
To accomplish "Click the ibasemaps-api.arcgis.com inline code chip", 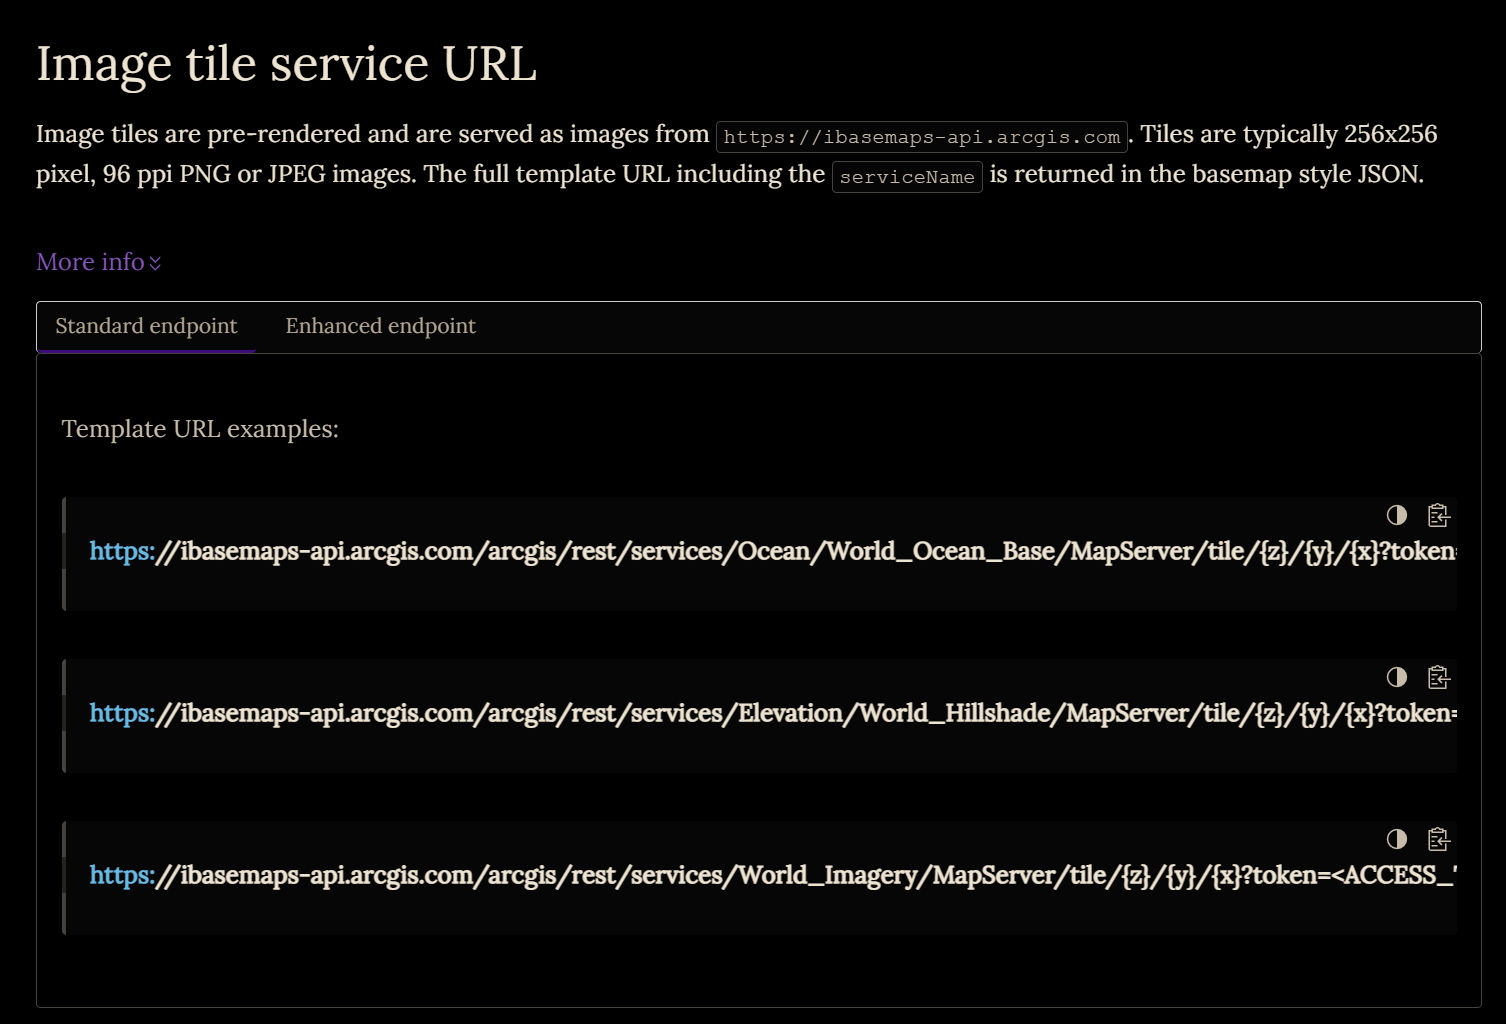I will 922,136.
